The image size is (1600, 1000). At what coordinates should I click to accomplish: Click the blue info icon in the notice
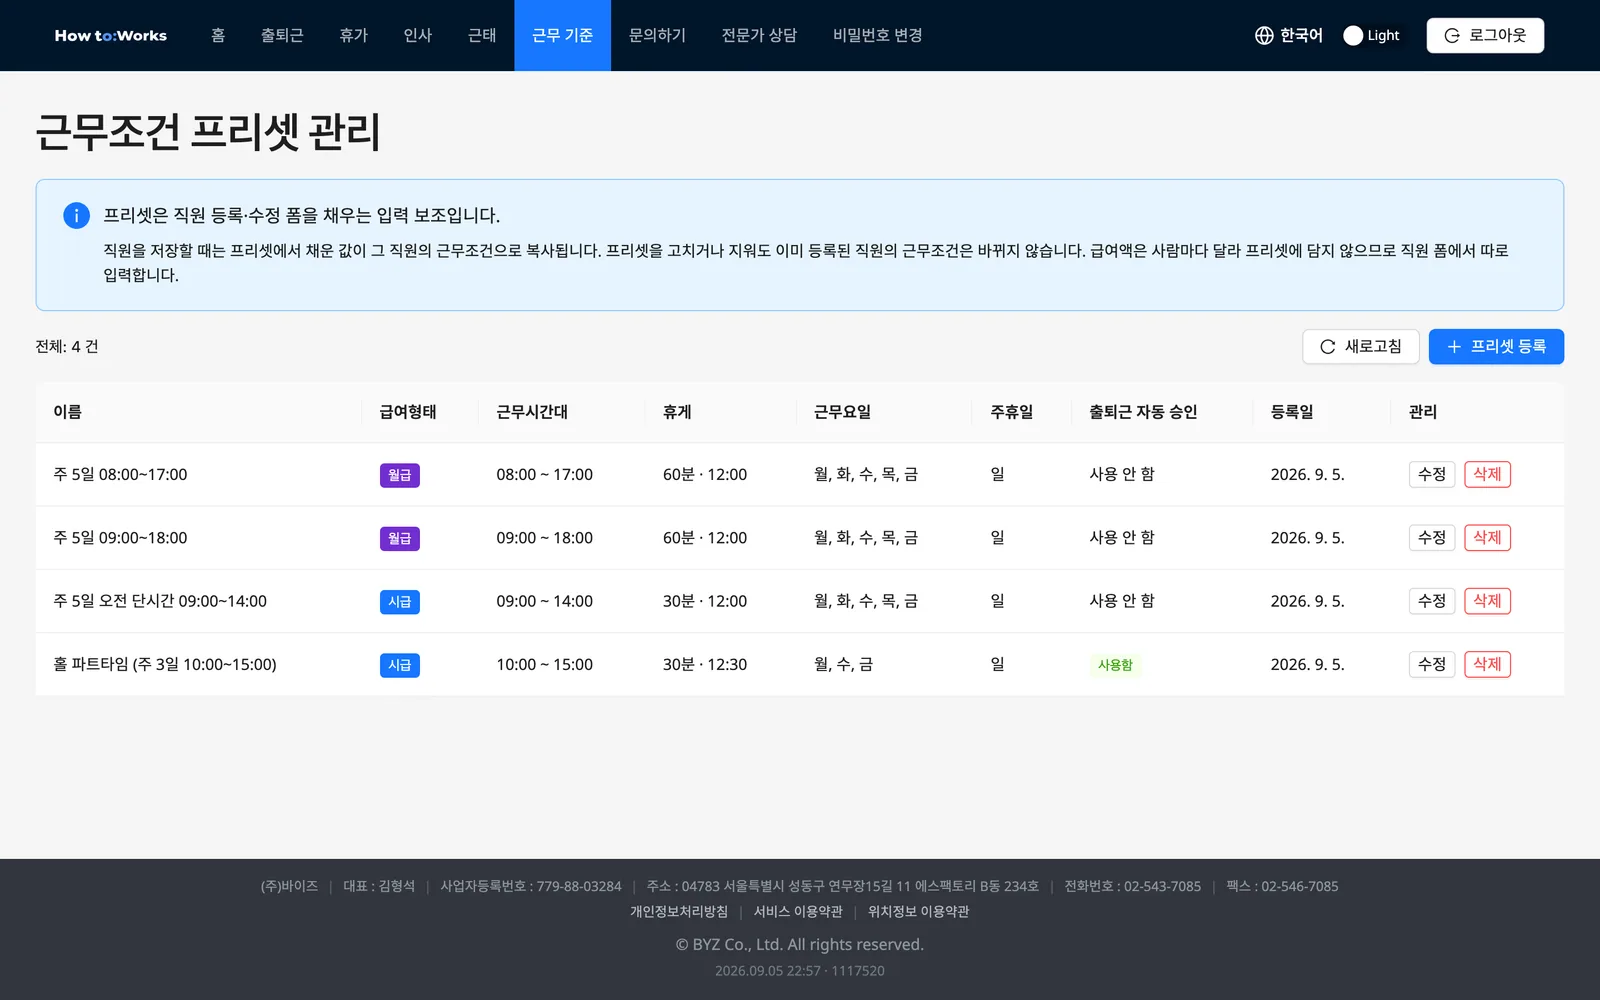(x=76, y=215)
